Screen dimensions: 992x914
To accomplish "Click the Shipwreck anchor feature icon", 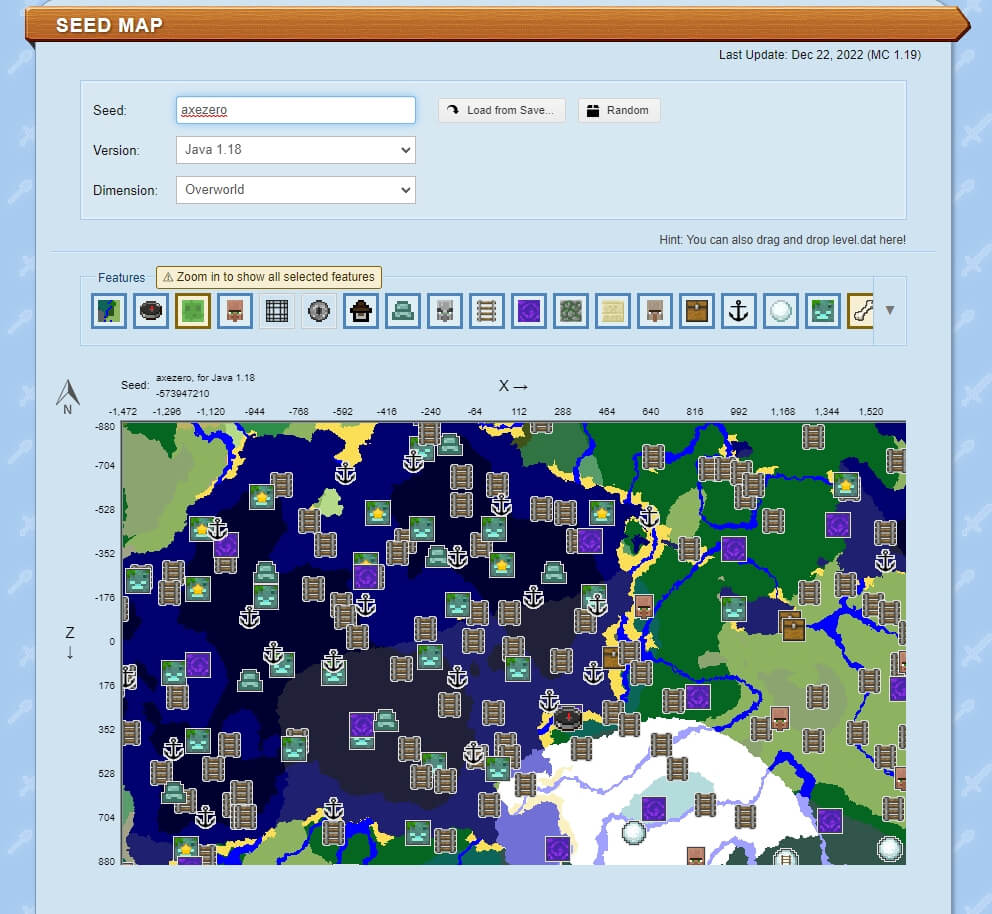I will [738, 311].
